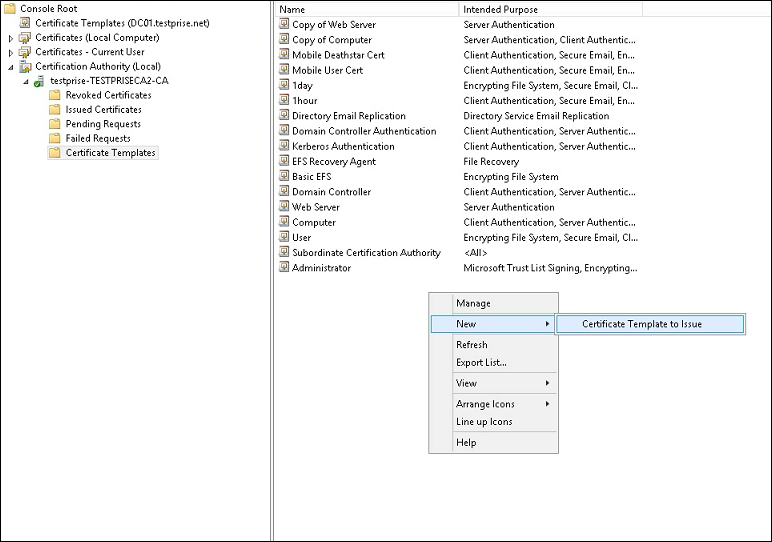Click the Mobile Deathstar Cert template icon

(x=284, y=55)
